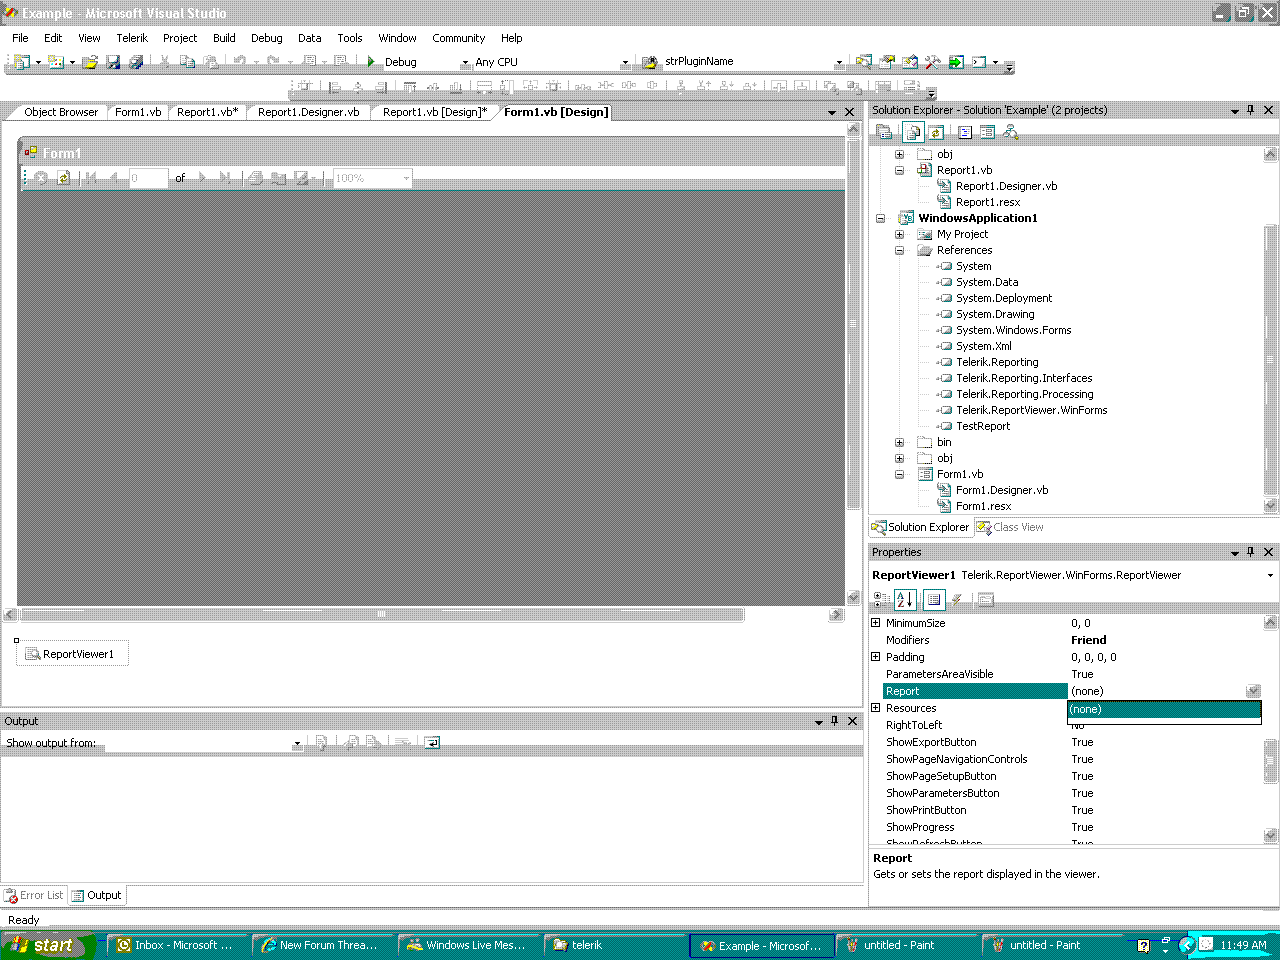
Task: Click the Properties panel vertical scrollbar
Action: point(1270,729)
